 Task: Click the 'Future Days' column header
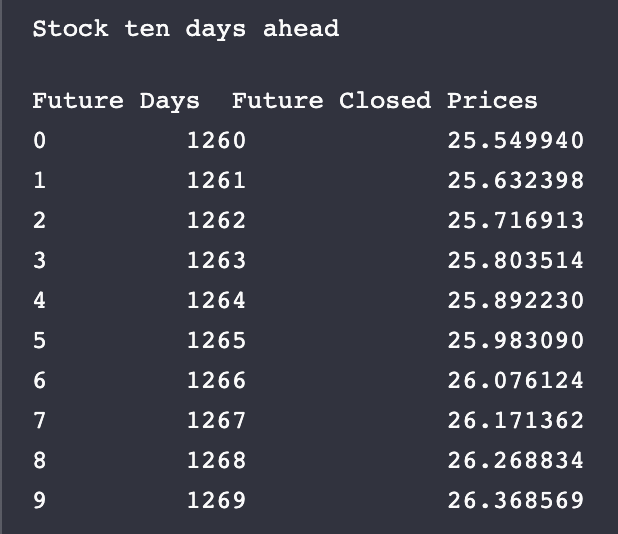coord(116,101)
